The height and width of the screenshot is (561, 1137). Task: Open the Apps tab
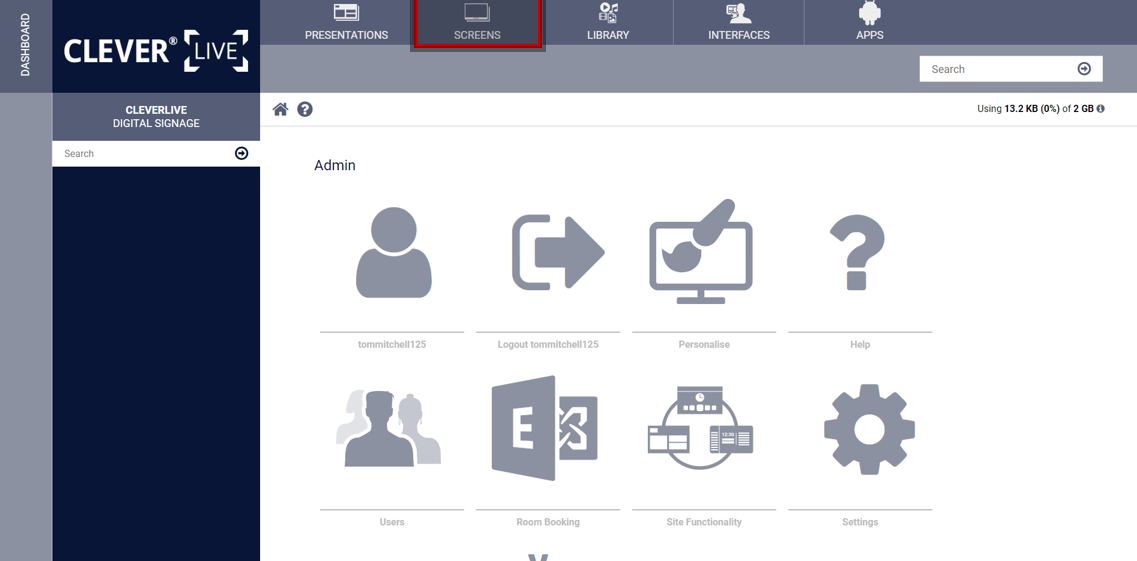869,22
